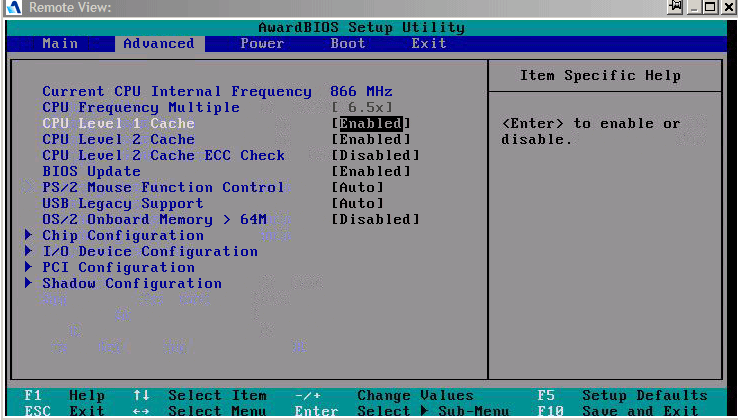Minimize the Remote View window
This screenshot has height=420, width=738.
pos(694,7)
